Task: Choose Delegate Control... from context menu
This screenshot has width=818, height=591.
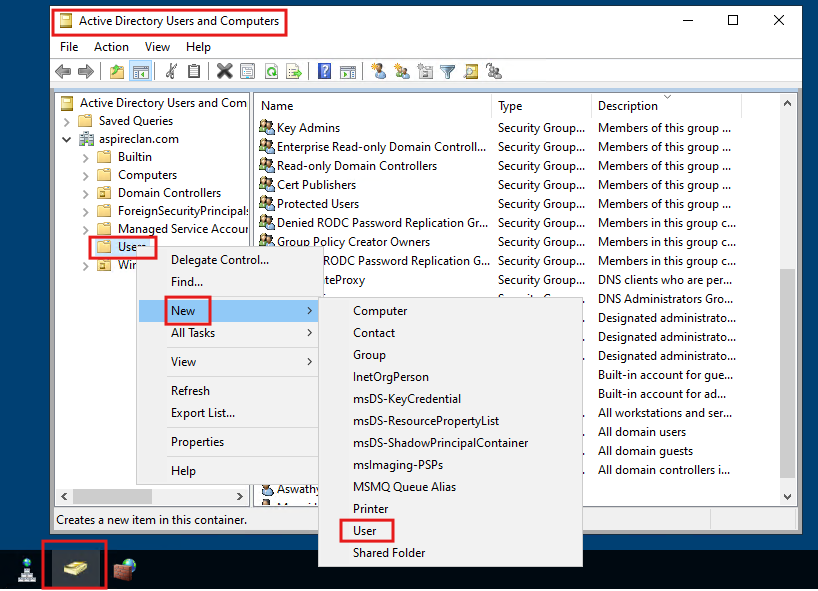Action: click(x=220, y=259)
